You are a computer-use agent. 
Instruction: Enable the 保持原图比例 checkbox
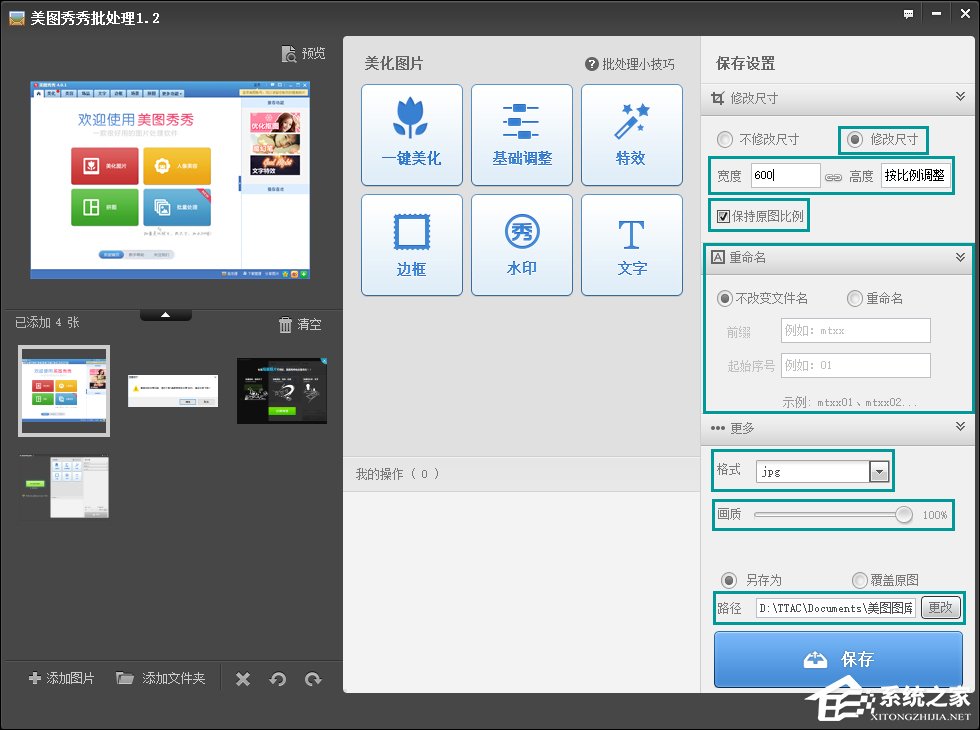tap(722, 214)
